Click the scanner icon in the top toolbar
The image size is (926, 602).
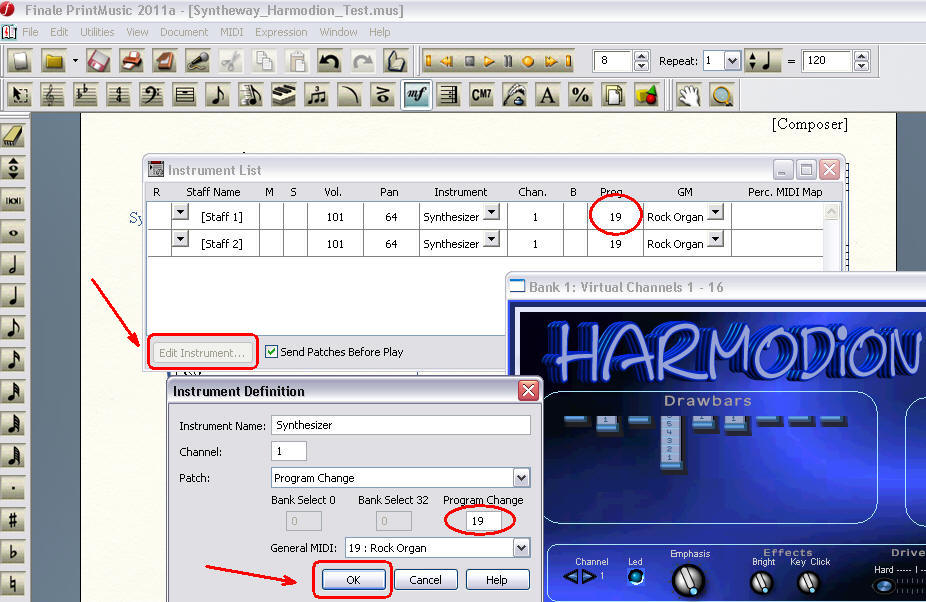click(165, 61)
